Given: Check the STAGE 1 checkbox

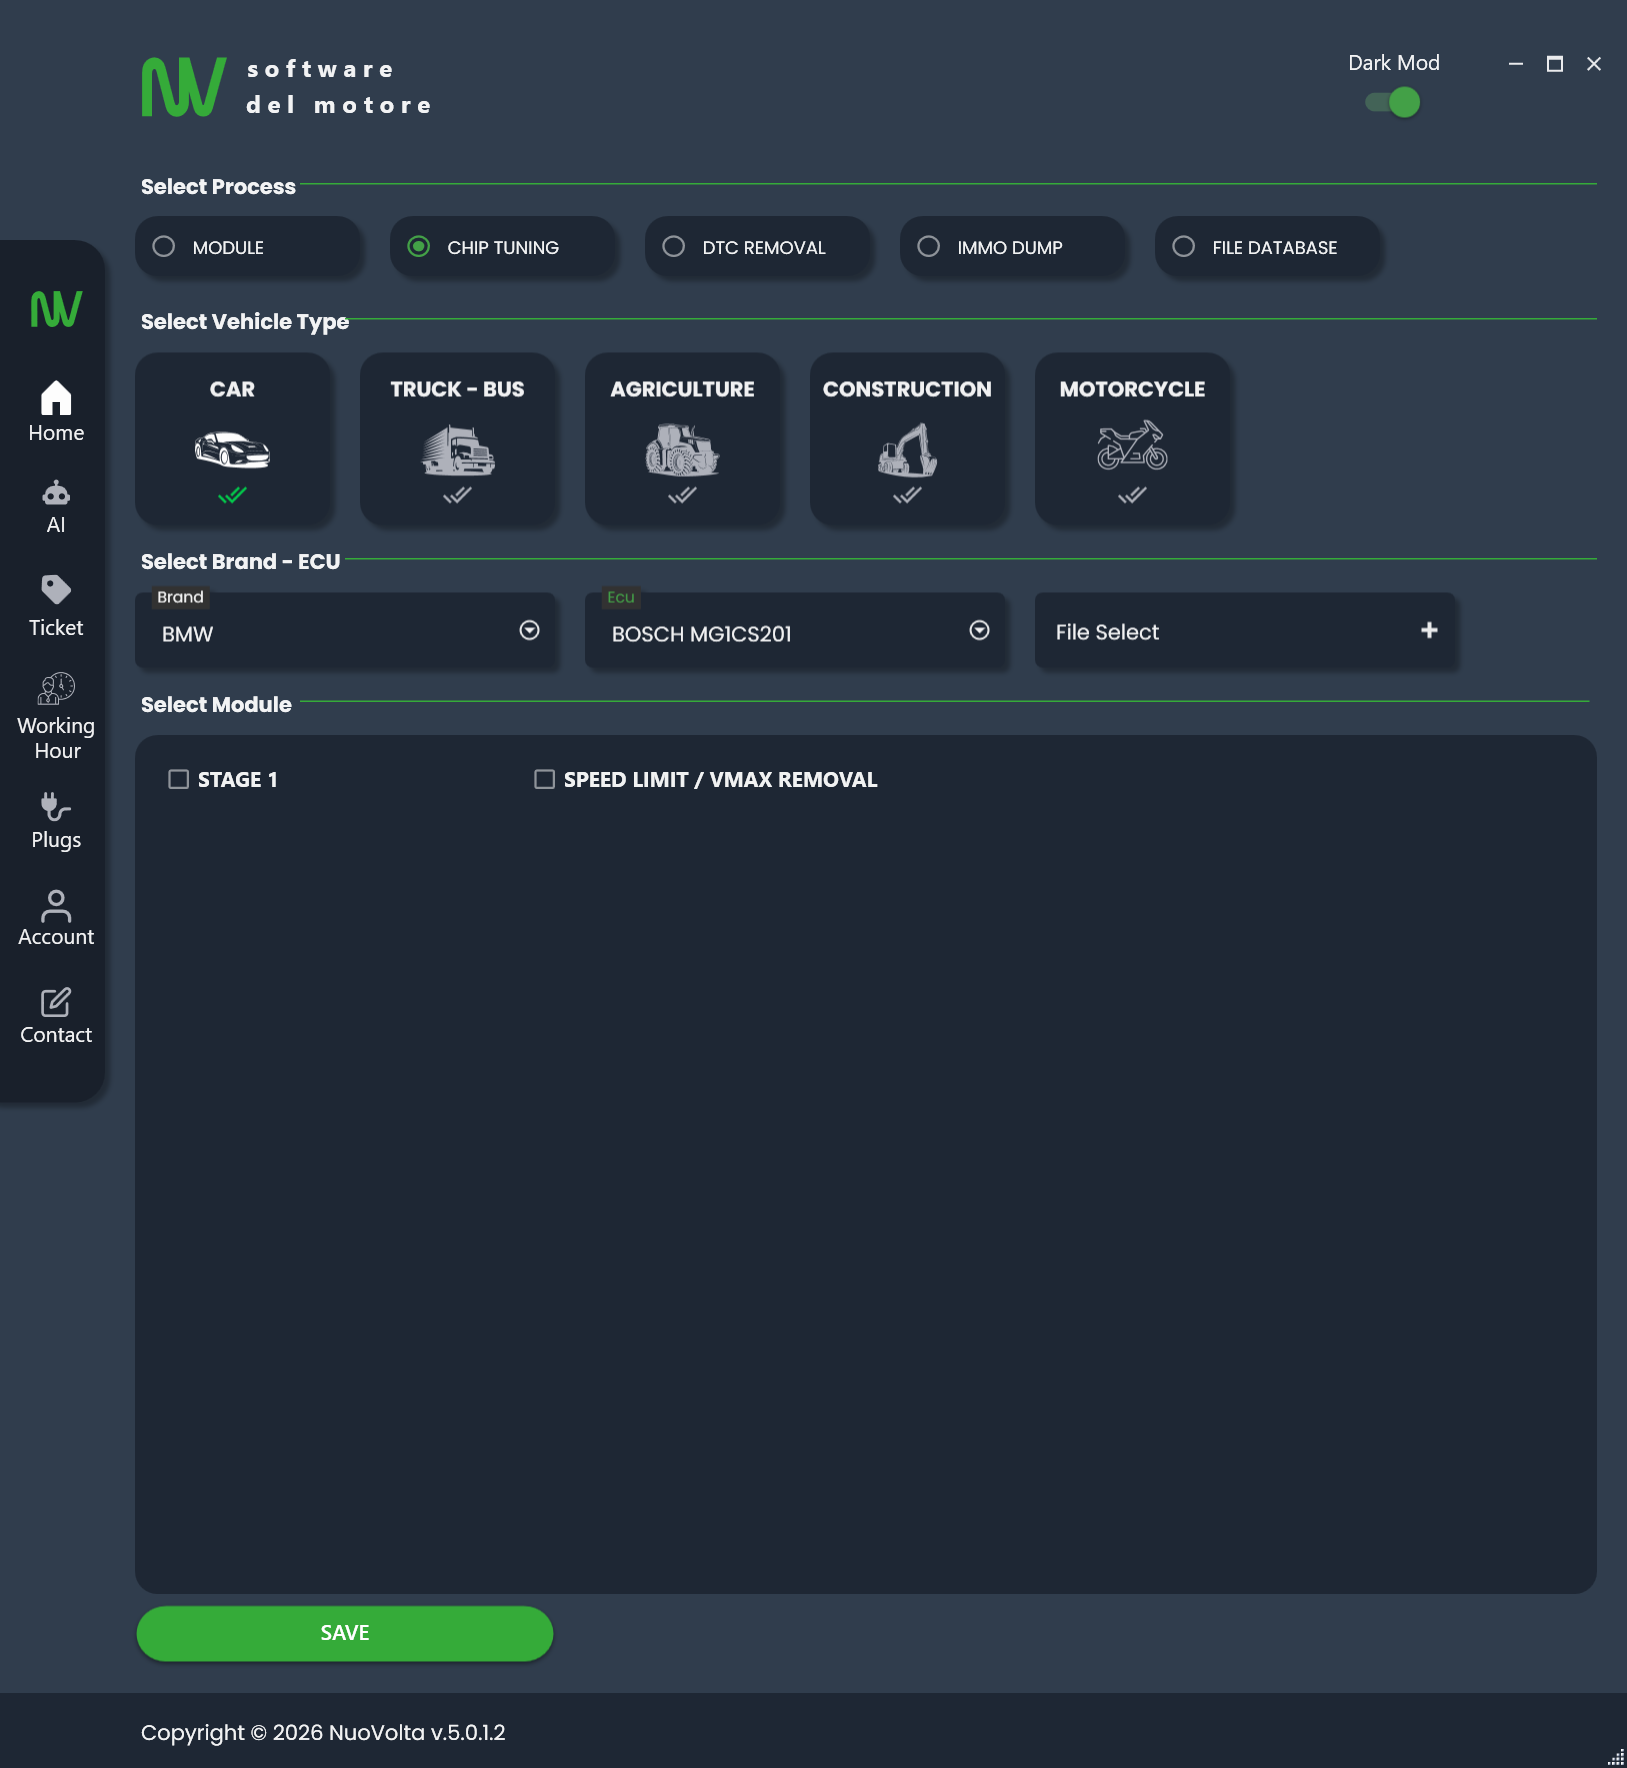Looking at the screenshot, I should click(x=179, y=779).
